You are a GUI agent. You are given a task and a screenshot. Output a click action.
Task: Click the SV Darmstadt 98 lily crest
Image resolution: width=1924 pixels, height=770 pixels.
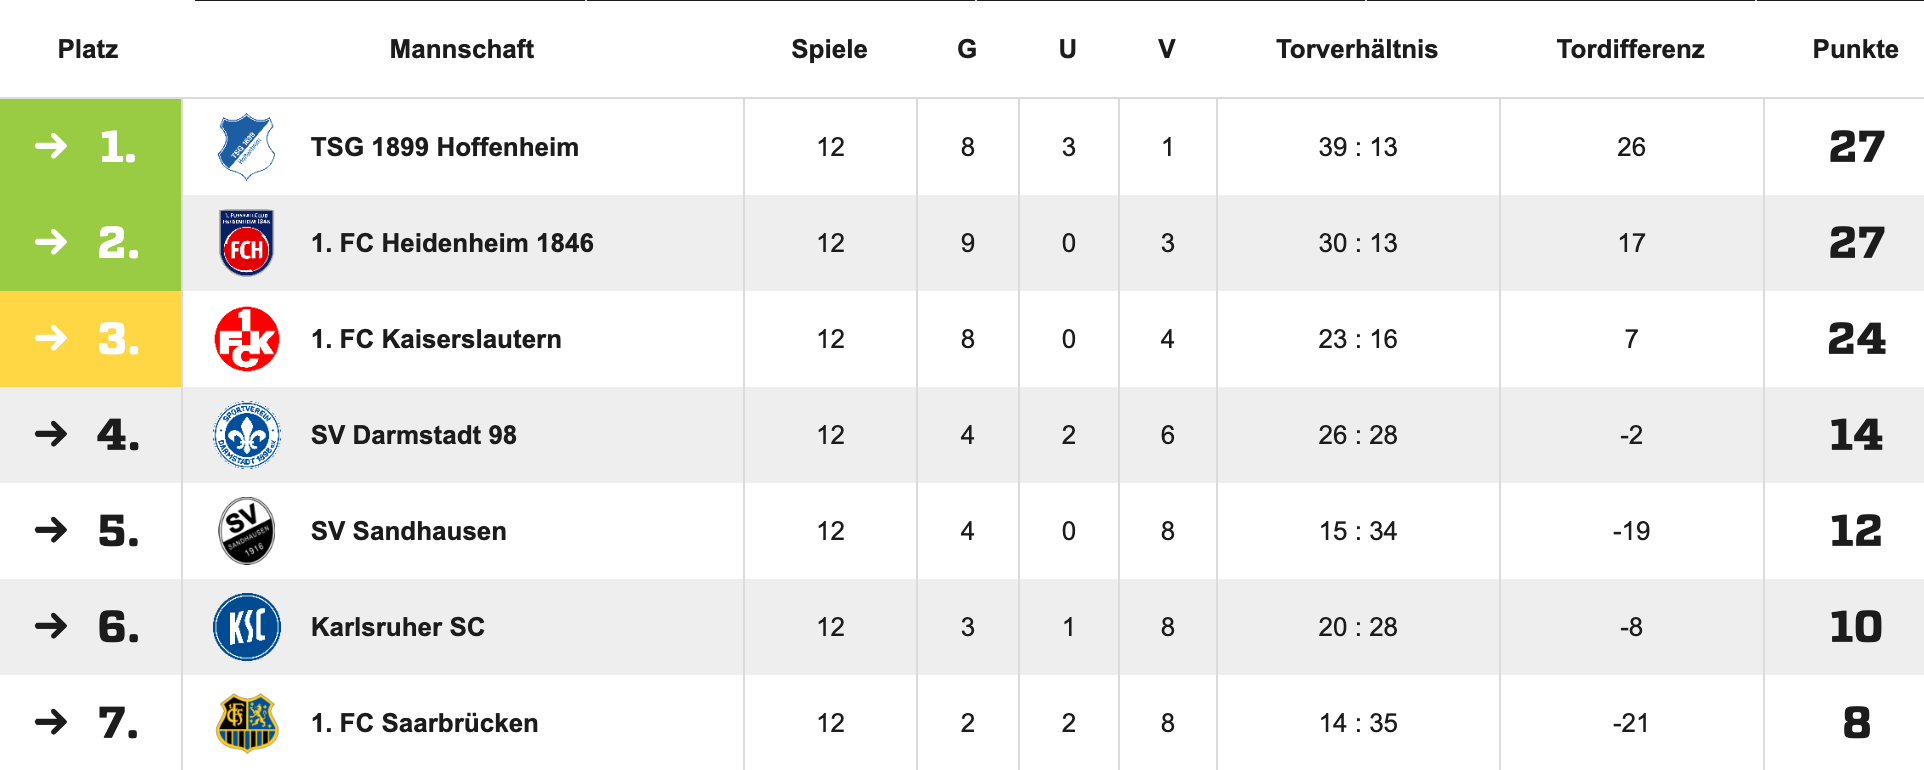247,435
